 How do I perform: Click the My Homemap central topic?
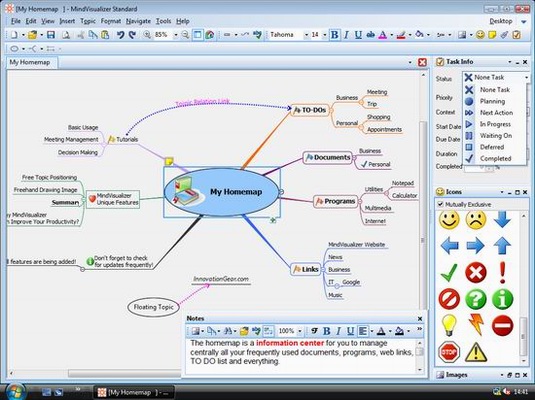pos(222,192)
